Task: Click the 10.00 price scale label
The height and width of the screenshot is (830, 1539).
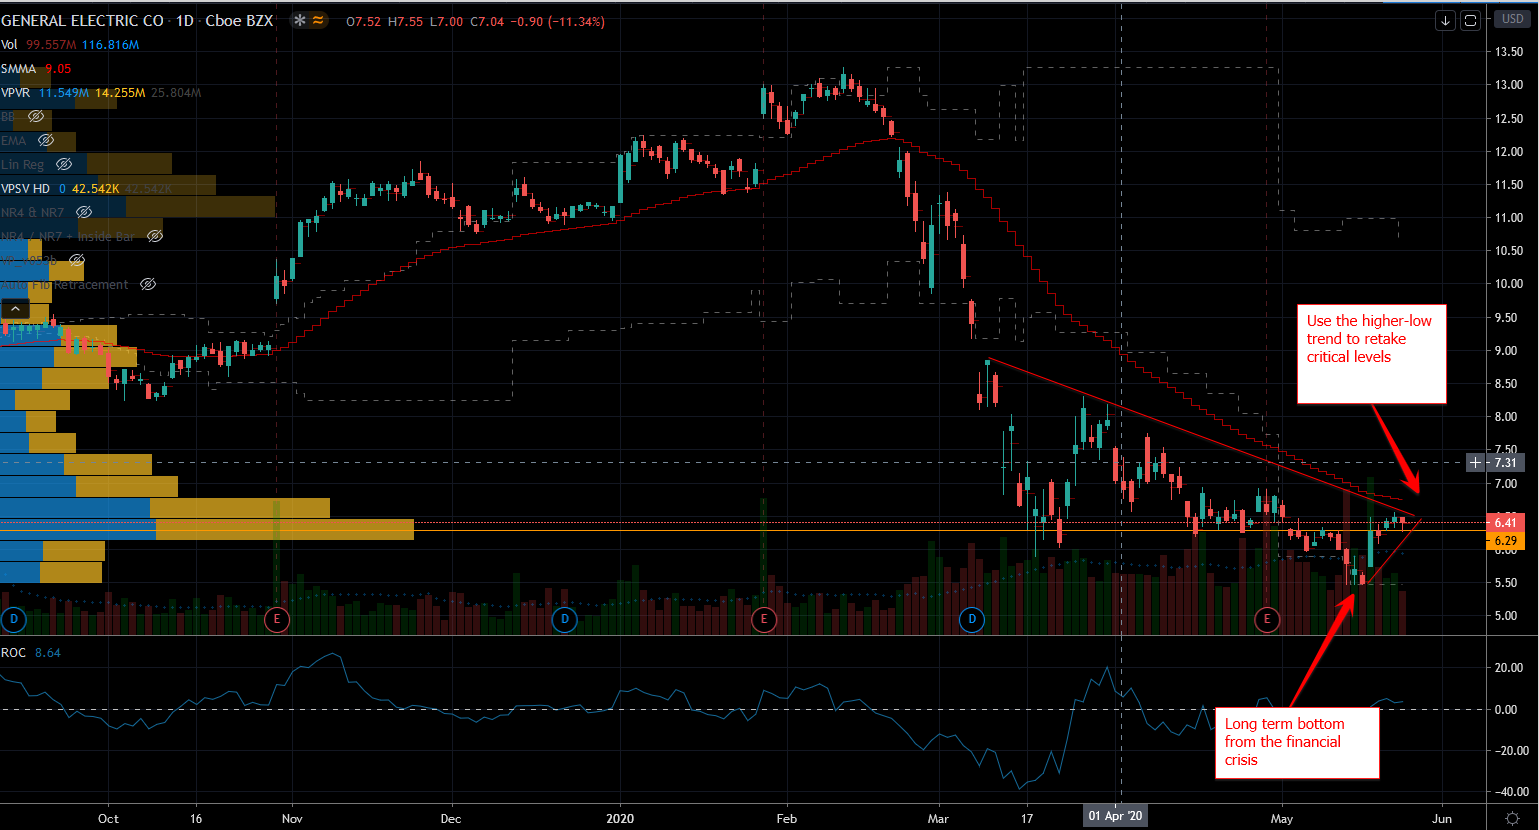Action: point(1508,284)
